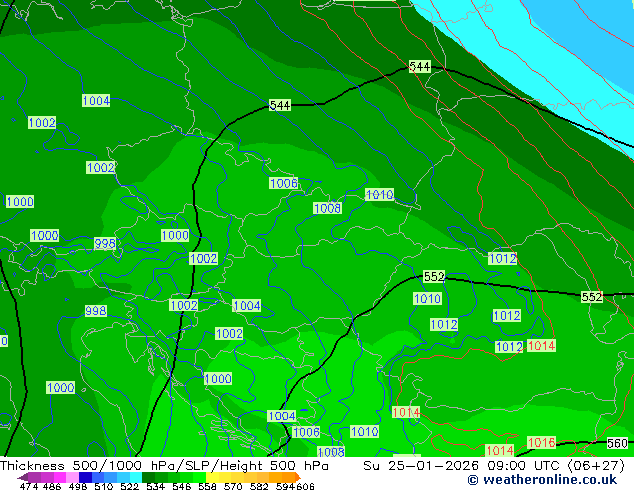Click the dark blue swatch in thickness legend
634x490 pixels.
85,477
